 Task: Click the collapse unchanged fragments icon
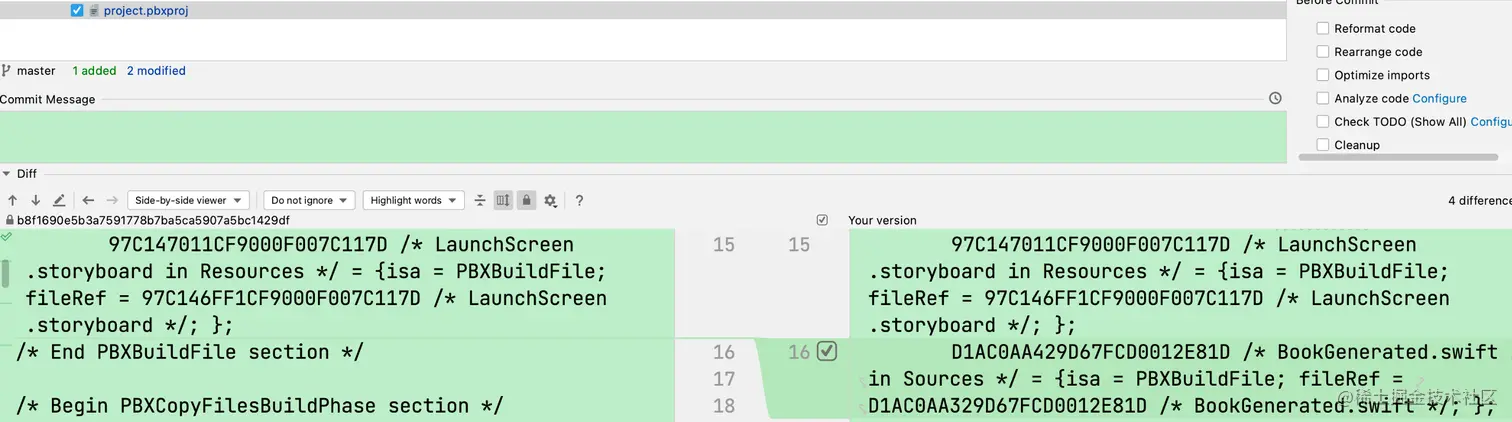[480, 200]
